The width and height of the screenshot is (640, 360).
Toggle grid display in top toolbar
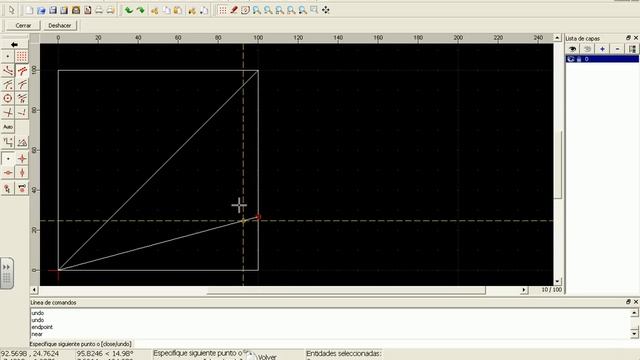[222, 10]
